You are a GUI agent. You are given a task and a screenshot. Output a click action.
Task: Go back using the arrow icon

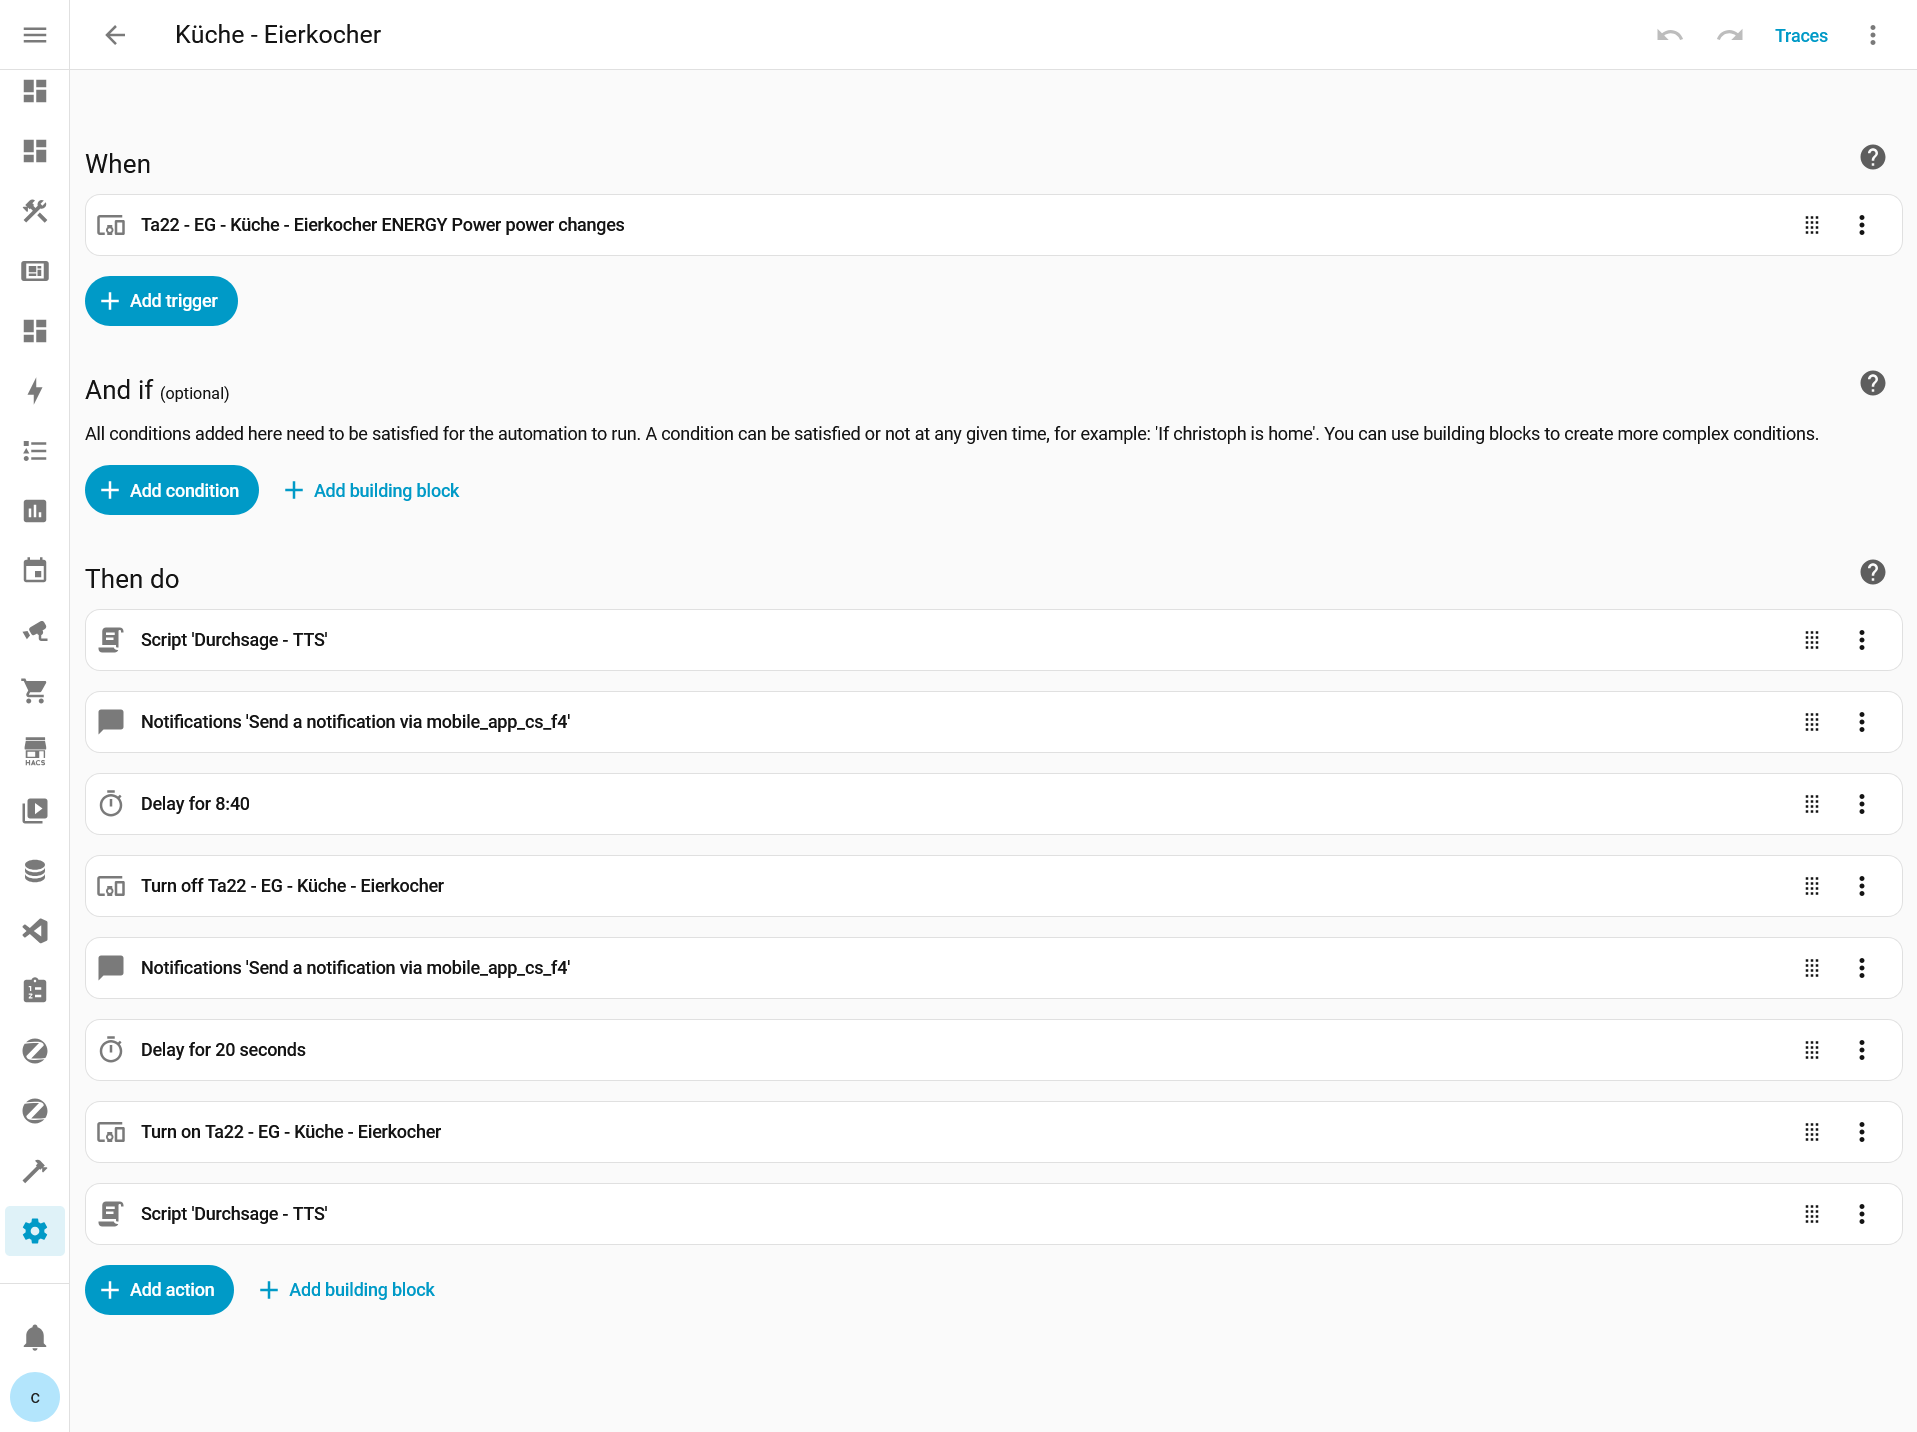pyautogui.click(x=115, y=35)
